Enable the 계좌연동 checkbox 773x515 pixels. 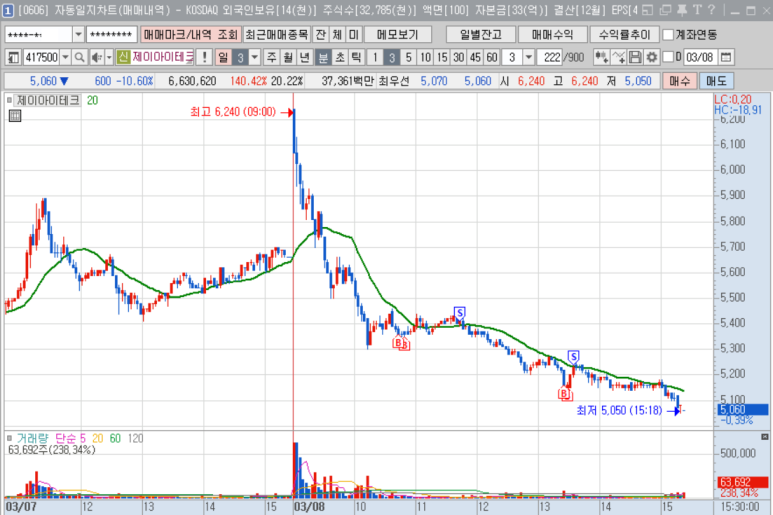click(669, 34)
